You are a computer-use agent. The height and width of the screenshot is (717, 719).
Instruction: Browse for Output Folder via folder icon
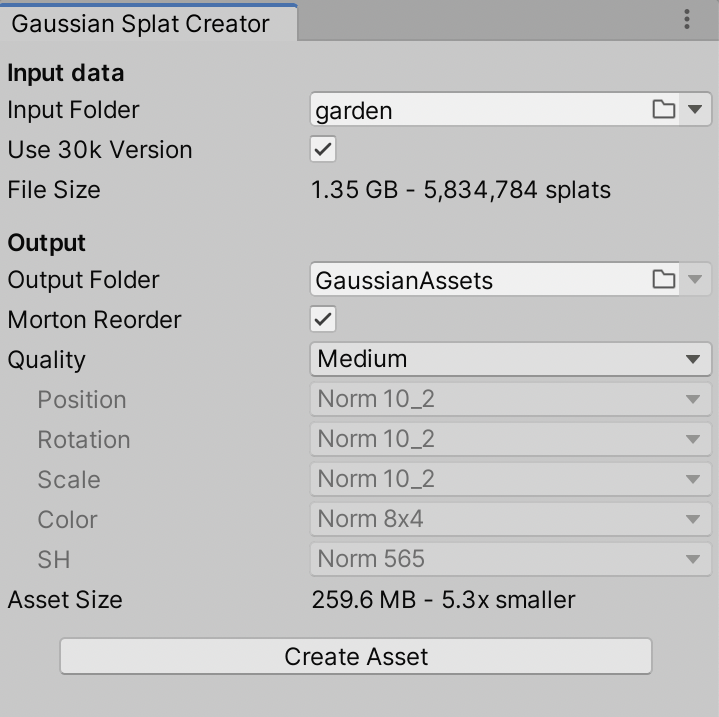point(664,279)
